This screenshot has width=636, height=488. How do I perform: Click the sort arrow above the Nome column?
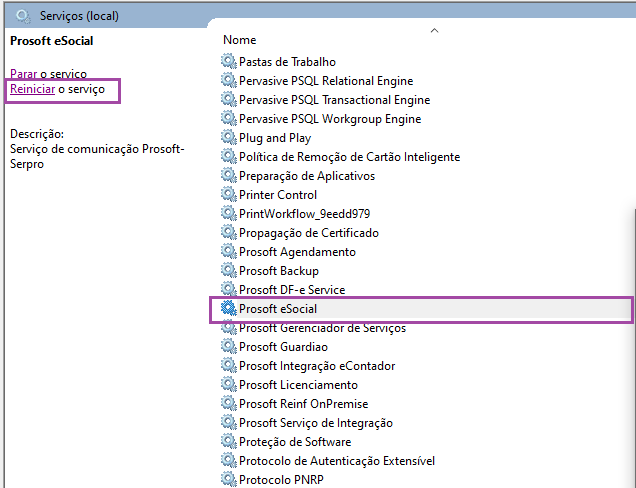coord(434,30)
